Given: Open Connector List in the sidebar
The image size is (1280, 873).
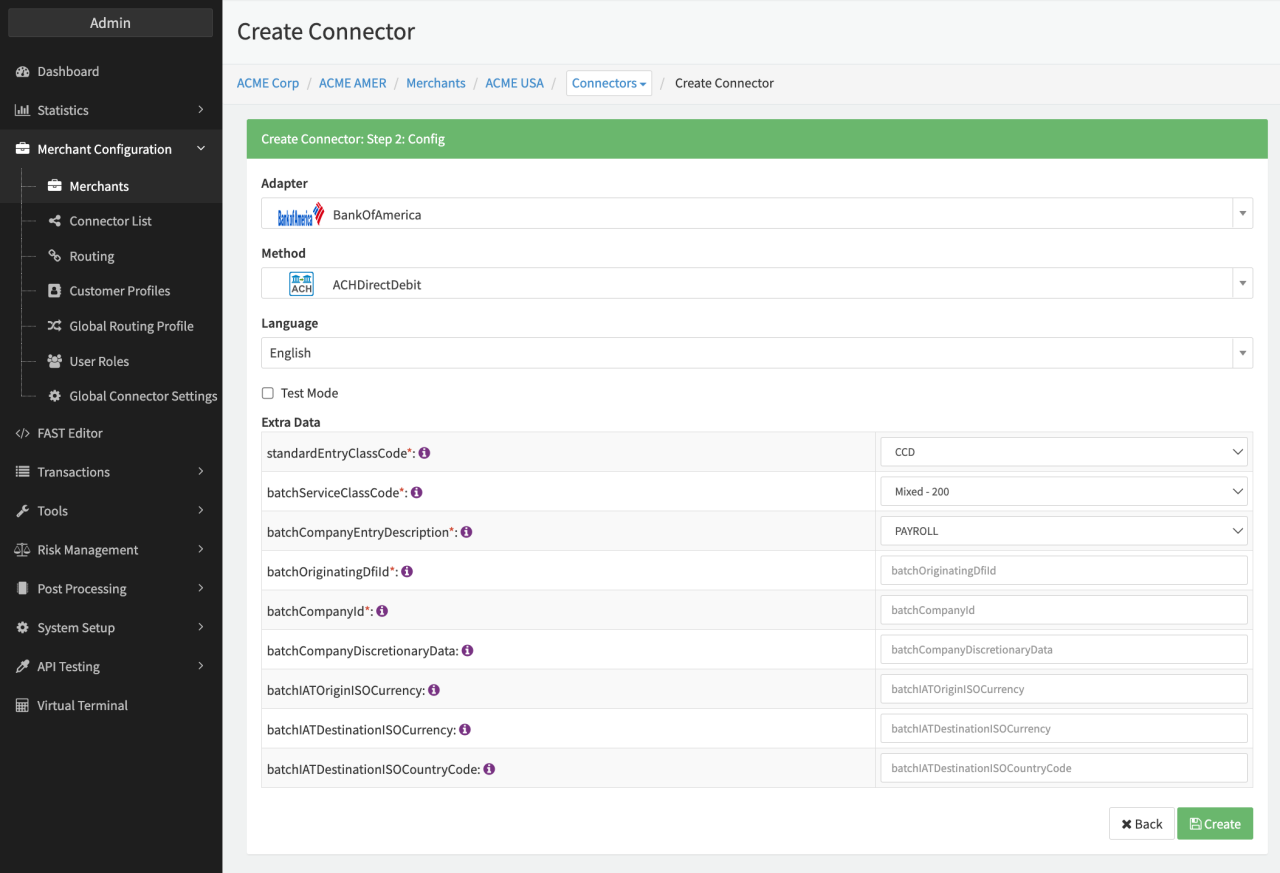Looking at the screenshot, I should click(110, 221).
